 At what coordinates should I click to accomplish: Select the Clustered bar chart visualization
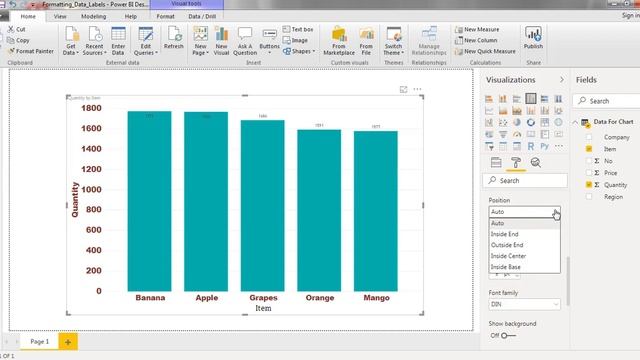(517, 99)
